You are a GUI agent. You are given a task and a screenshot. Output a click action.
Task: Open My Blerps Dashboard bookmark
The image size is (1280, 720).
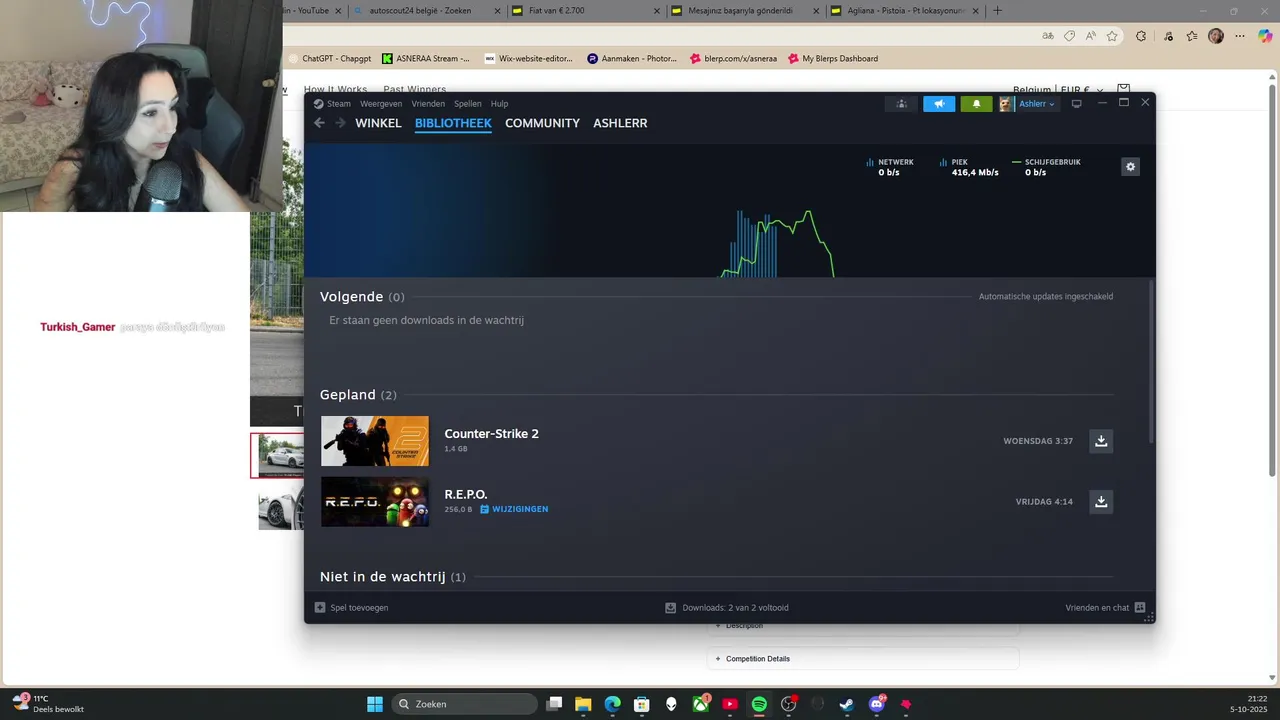pyautogui.click(x=833, y=59)
